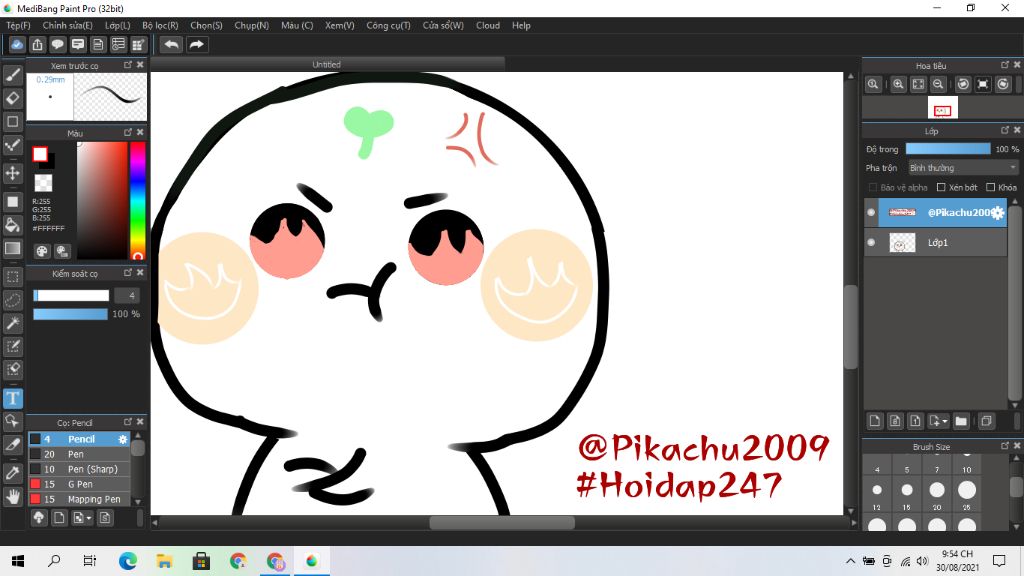
Task: Activate the Lasso selection tool
Action: (12, 300)
